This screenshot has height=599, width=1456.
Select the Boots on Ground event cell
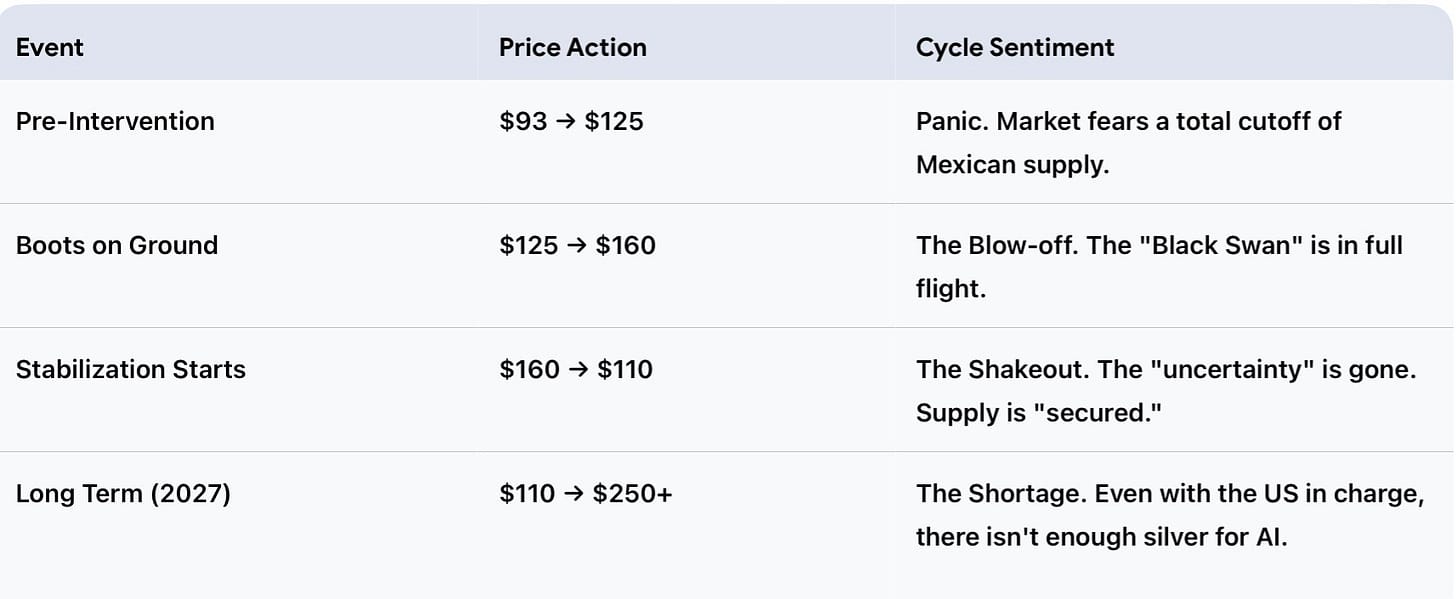117,245
